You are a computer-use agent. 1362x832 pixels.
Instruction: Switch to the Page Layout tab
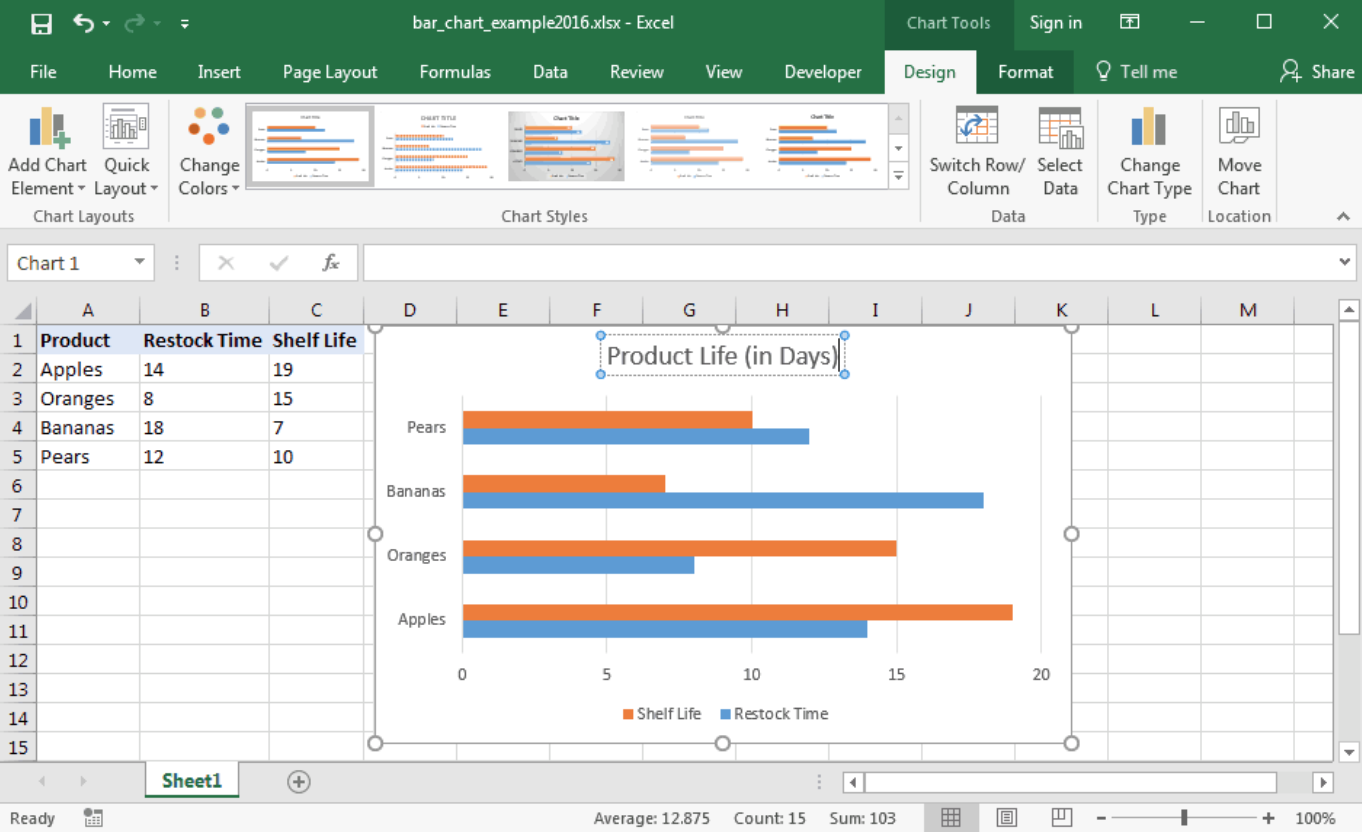click(x=330, y=72)
